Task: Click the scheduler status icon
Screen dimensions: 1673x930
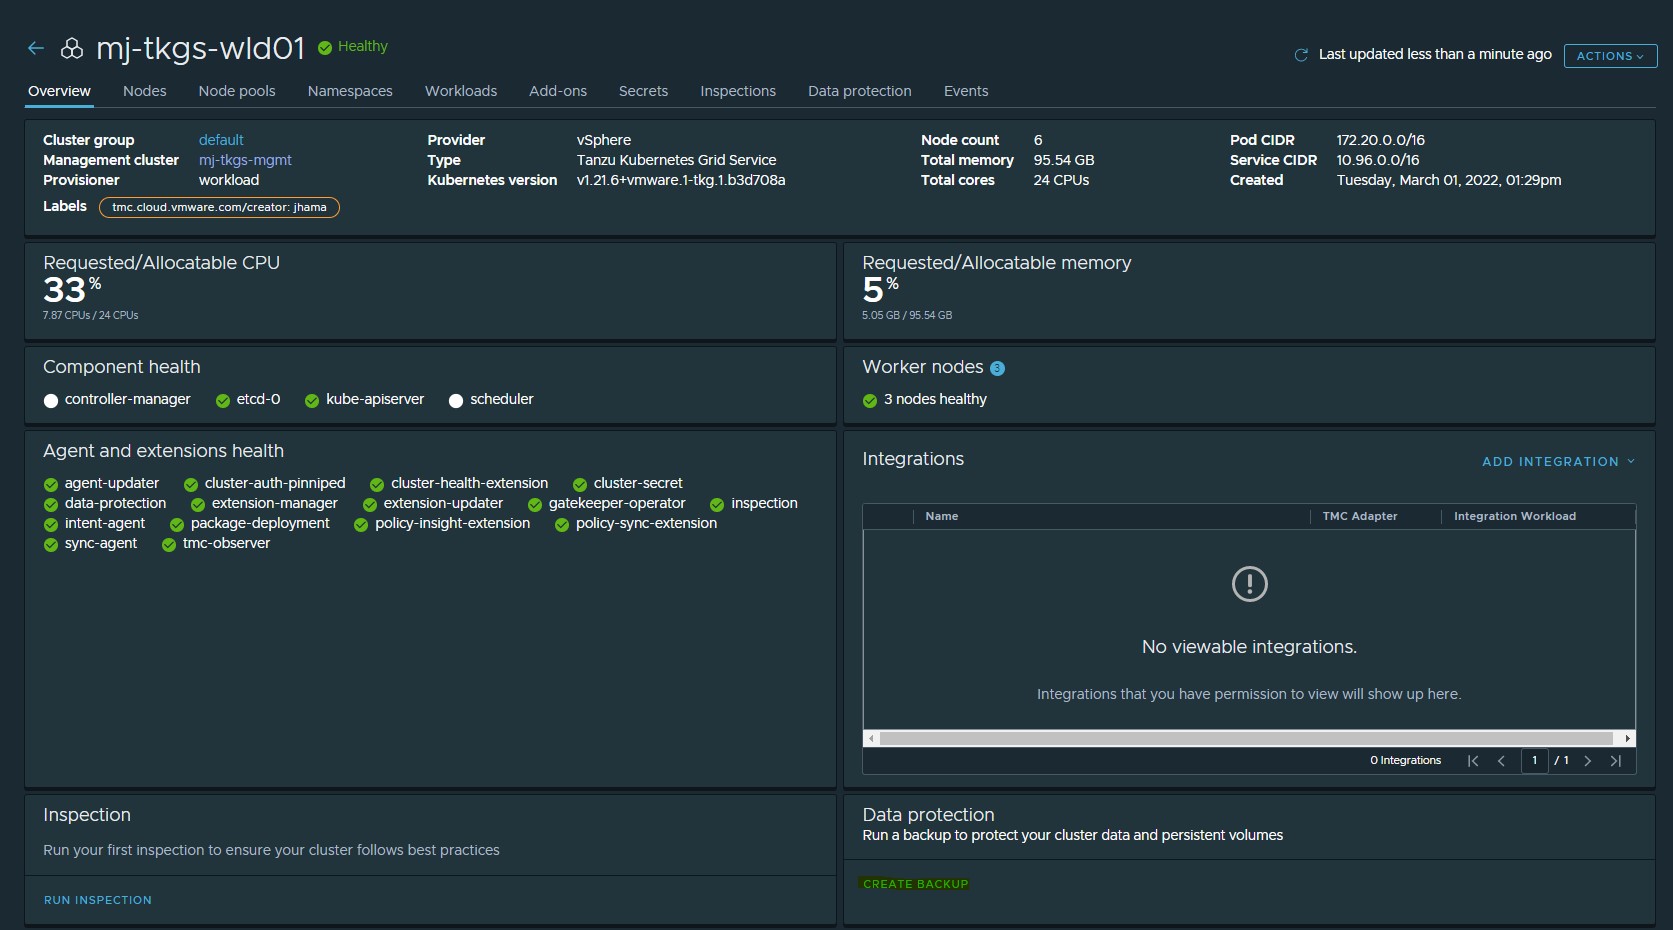Action: point(456,401)
